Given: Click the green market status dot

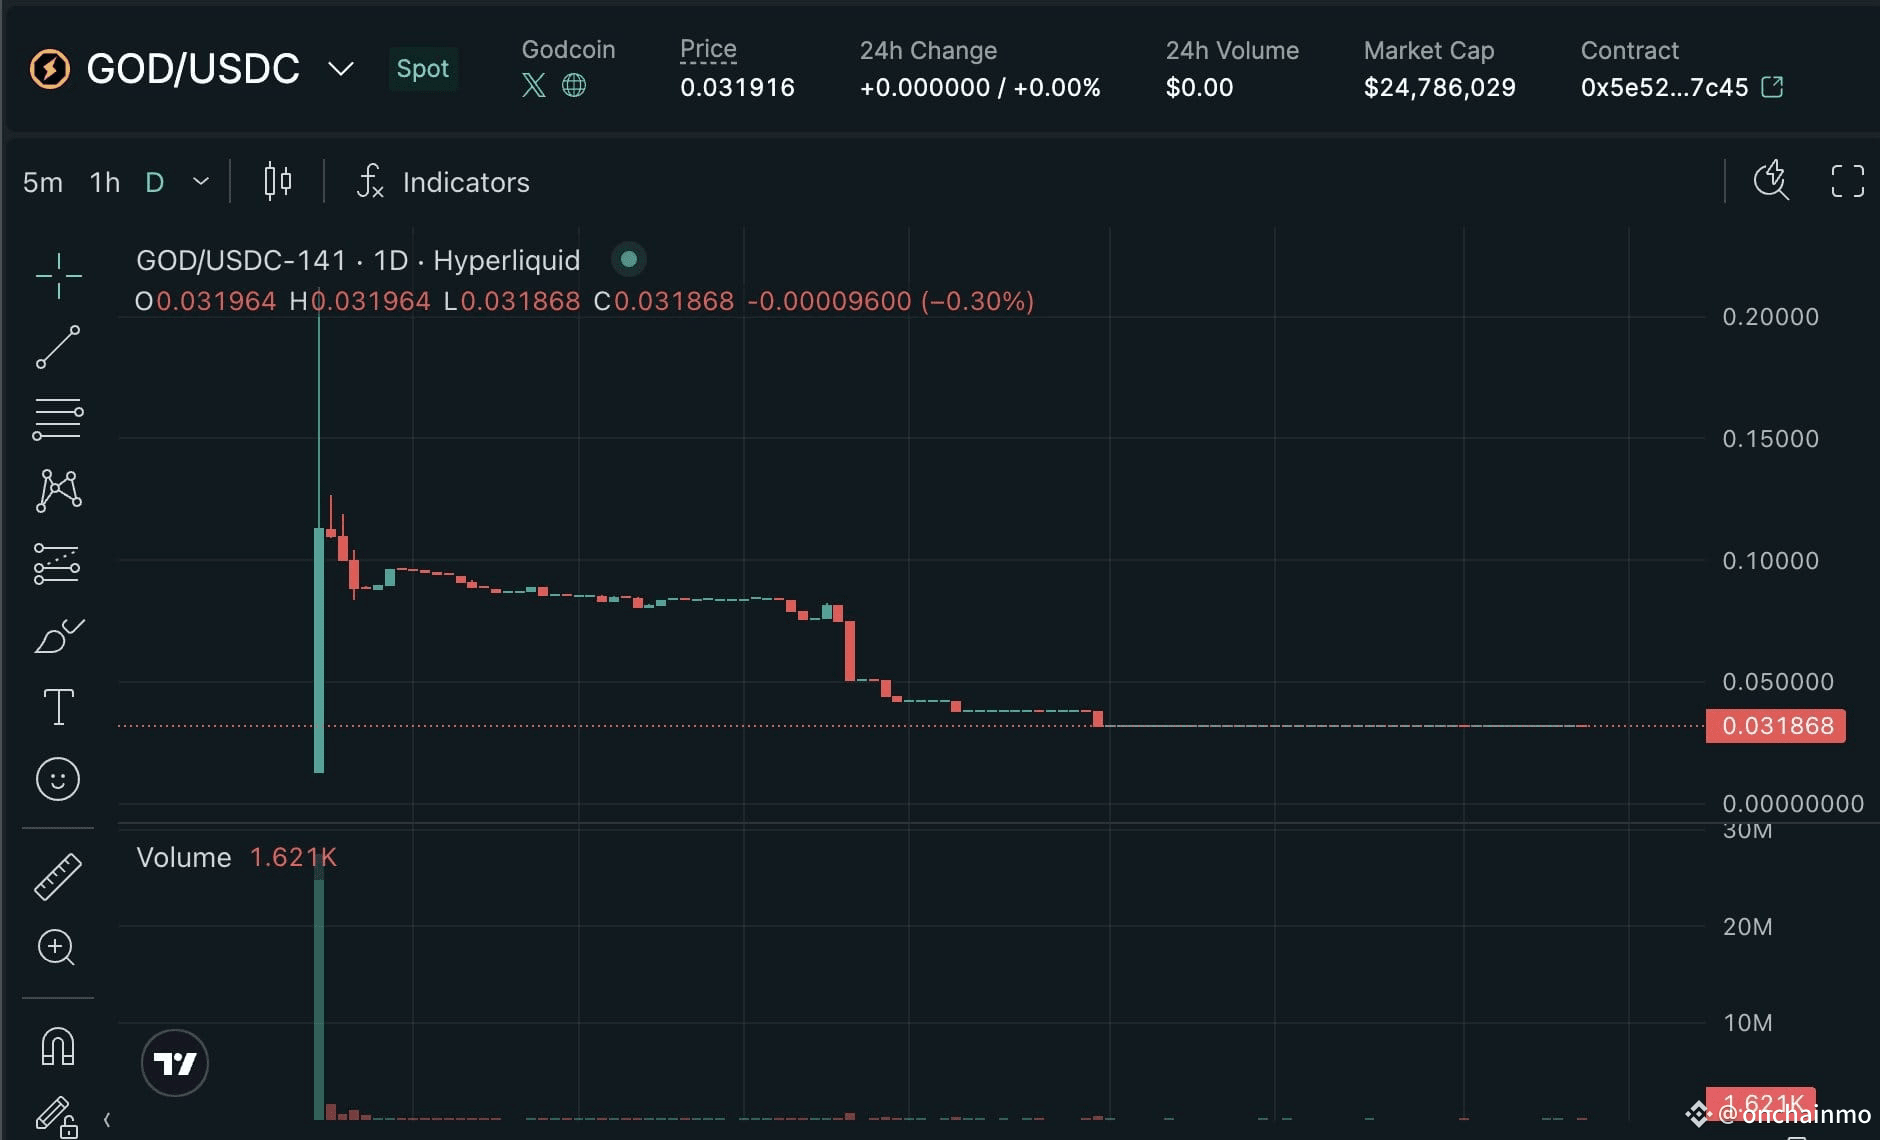Looking at the screenshot, I should tap(629, 260).
